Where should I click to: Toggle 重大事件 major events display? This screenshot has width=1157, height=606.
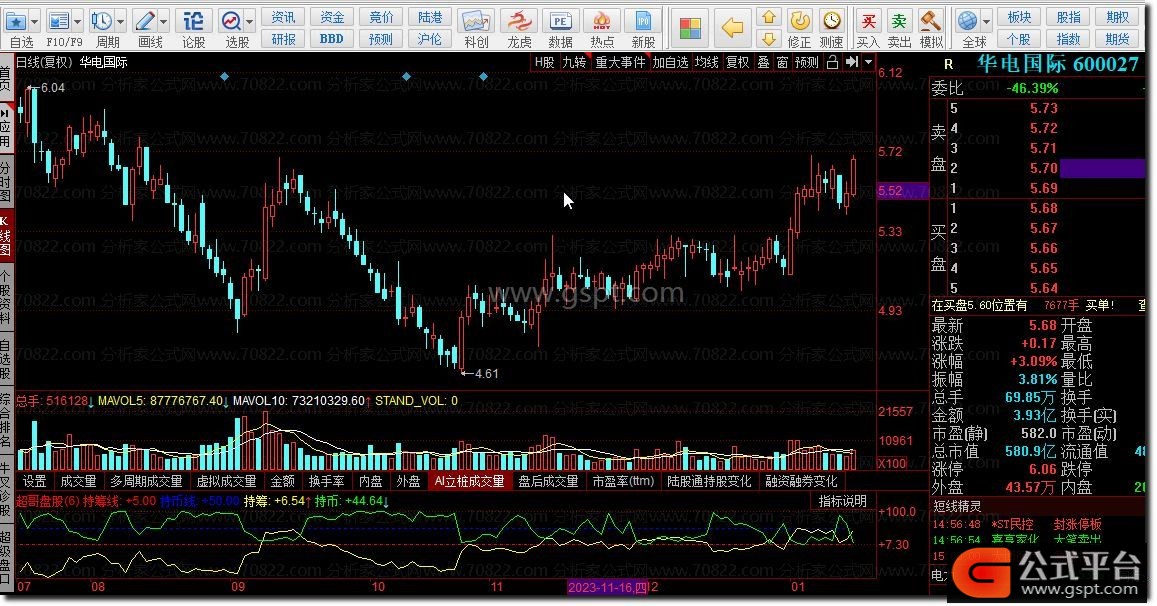point(620,63)
